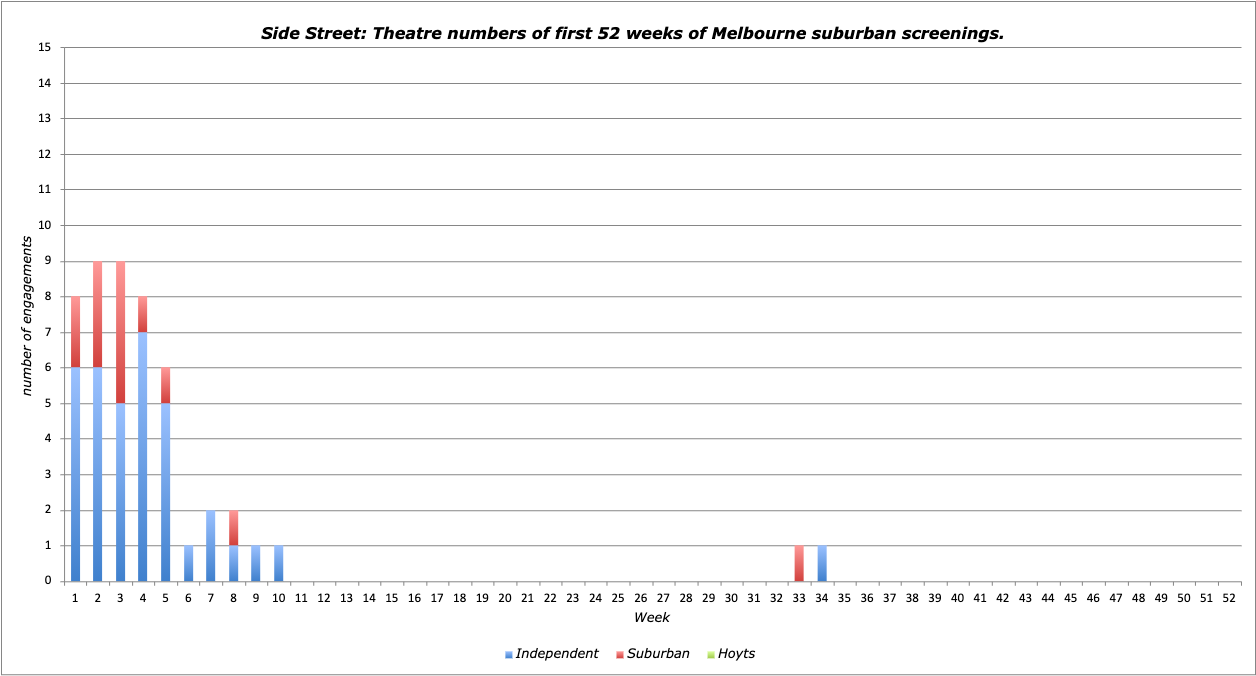Click the Suburban legend label
This screenshot has width=1256, height=676.
pos(659,654)
